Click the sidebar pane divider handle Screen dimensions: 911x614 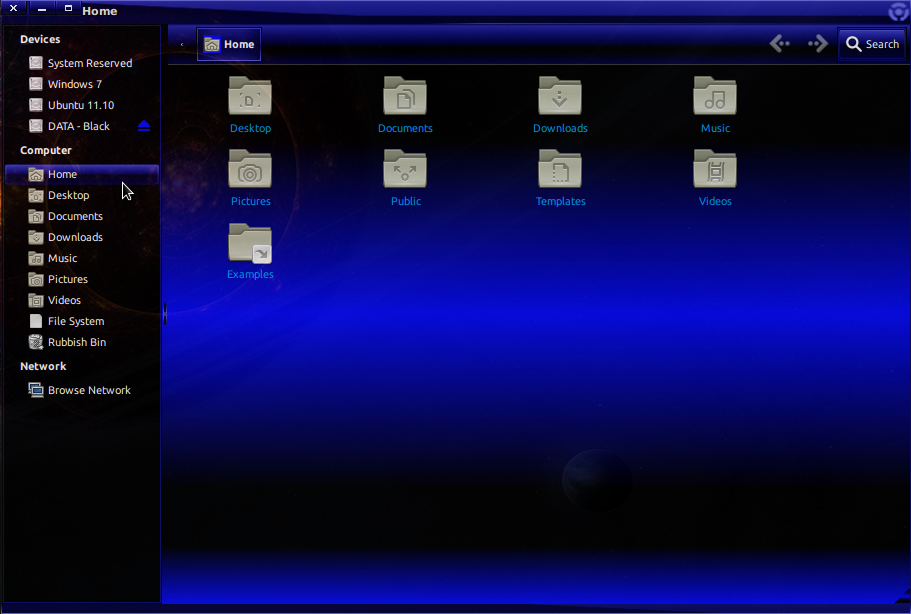coord(164,314)
